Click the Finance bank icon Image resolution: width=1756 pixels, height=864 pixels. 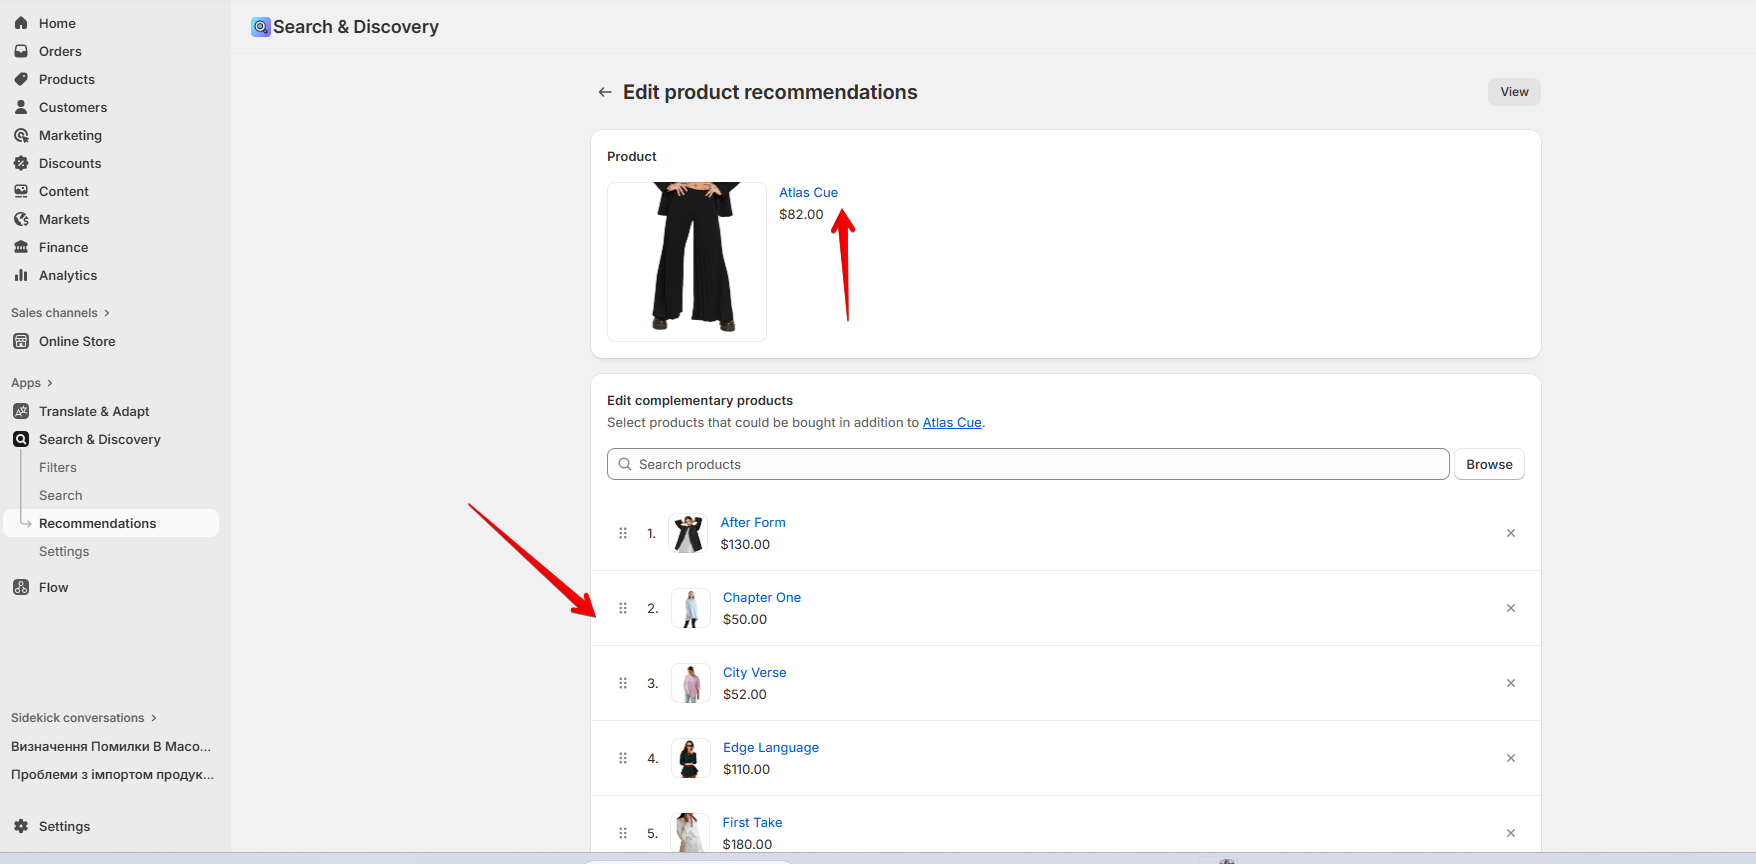click(21, 247)
